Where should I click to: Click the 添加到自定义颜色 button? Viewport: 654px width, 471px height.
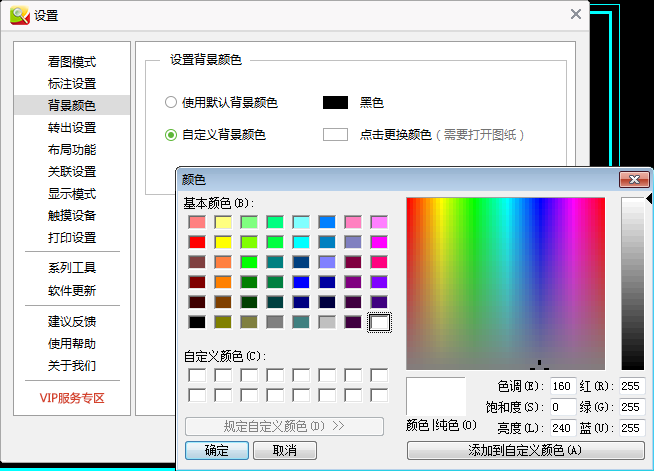tap(525, 451)
